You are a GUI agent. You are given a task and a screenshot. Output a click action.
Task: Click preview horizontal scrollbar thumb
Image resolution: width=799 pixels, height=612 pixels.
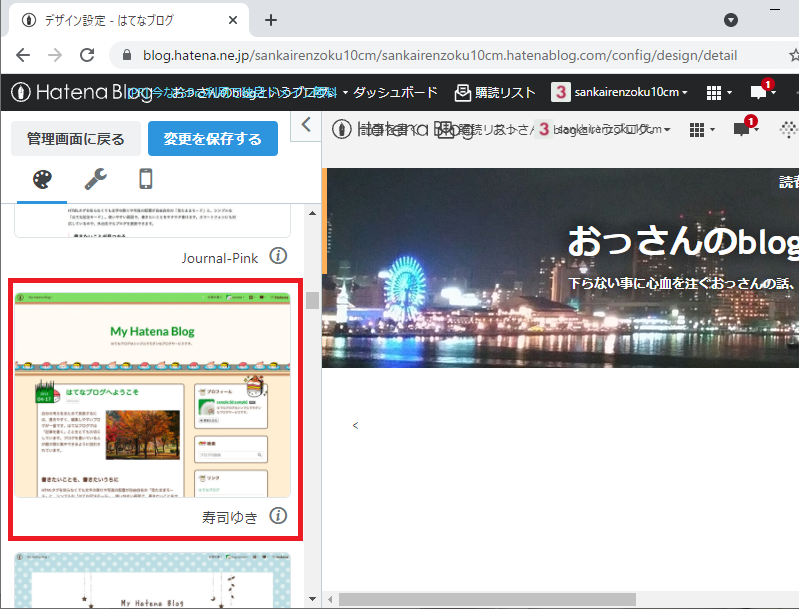coord(487,599)
